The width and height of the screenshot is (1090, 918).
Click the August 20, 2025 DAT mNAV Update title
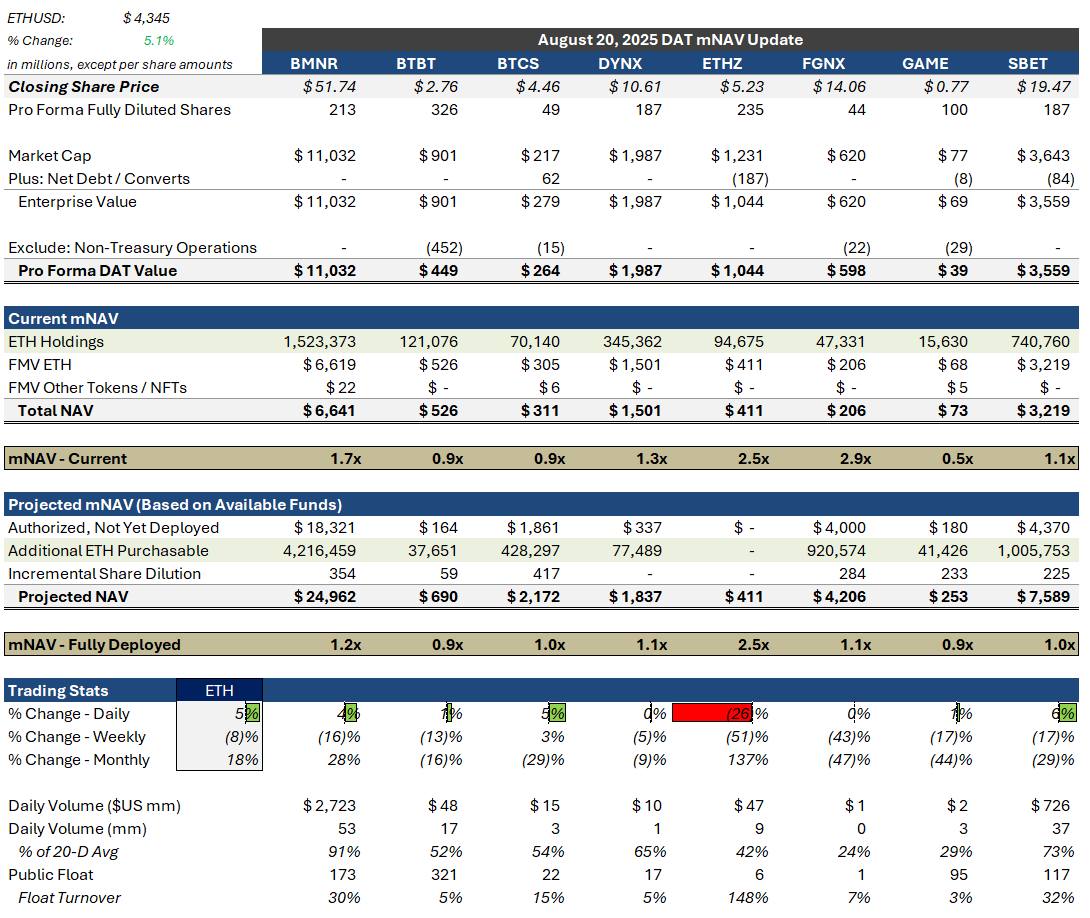[670, 40]
